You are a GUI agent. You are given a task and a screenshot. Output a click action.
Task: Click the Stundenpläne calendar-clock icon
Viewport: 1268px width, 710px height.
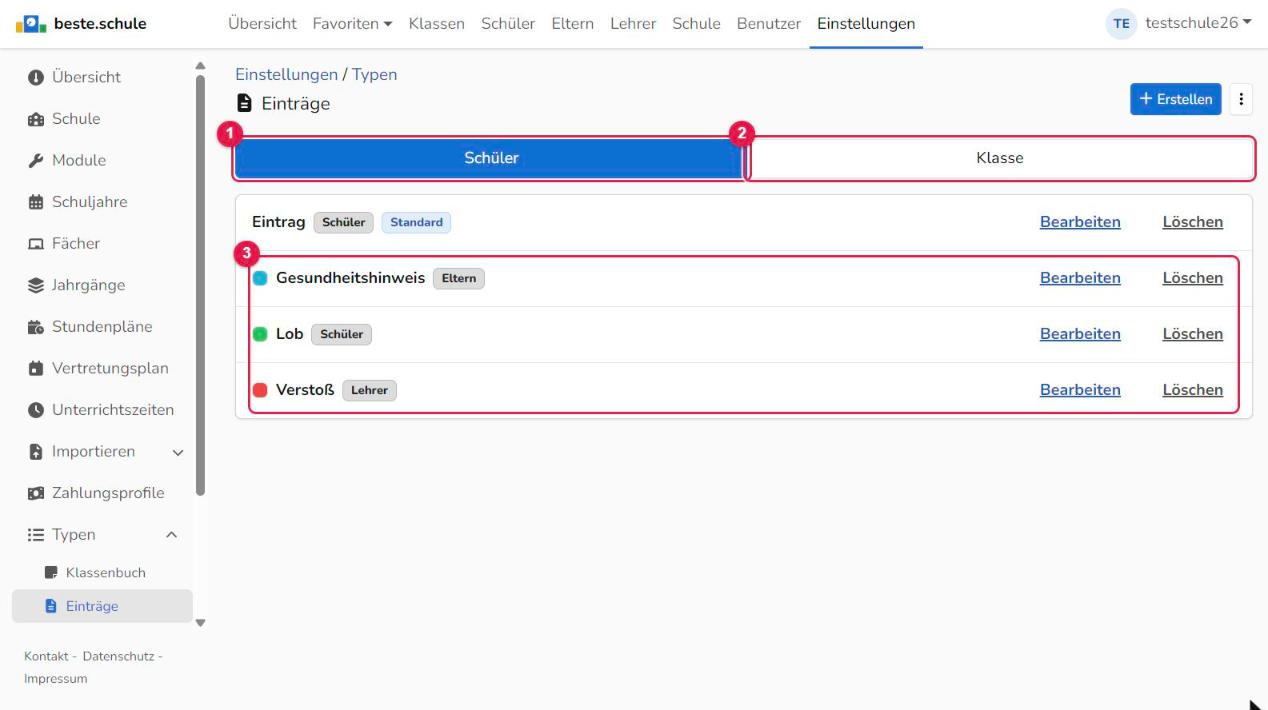coord(34,327)
